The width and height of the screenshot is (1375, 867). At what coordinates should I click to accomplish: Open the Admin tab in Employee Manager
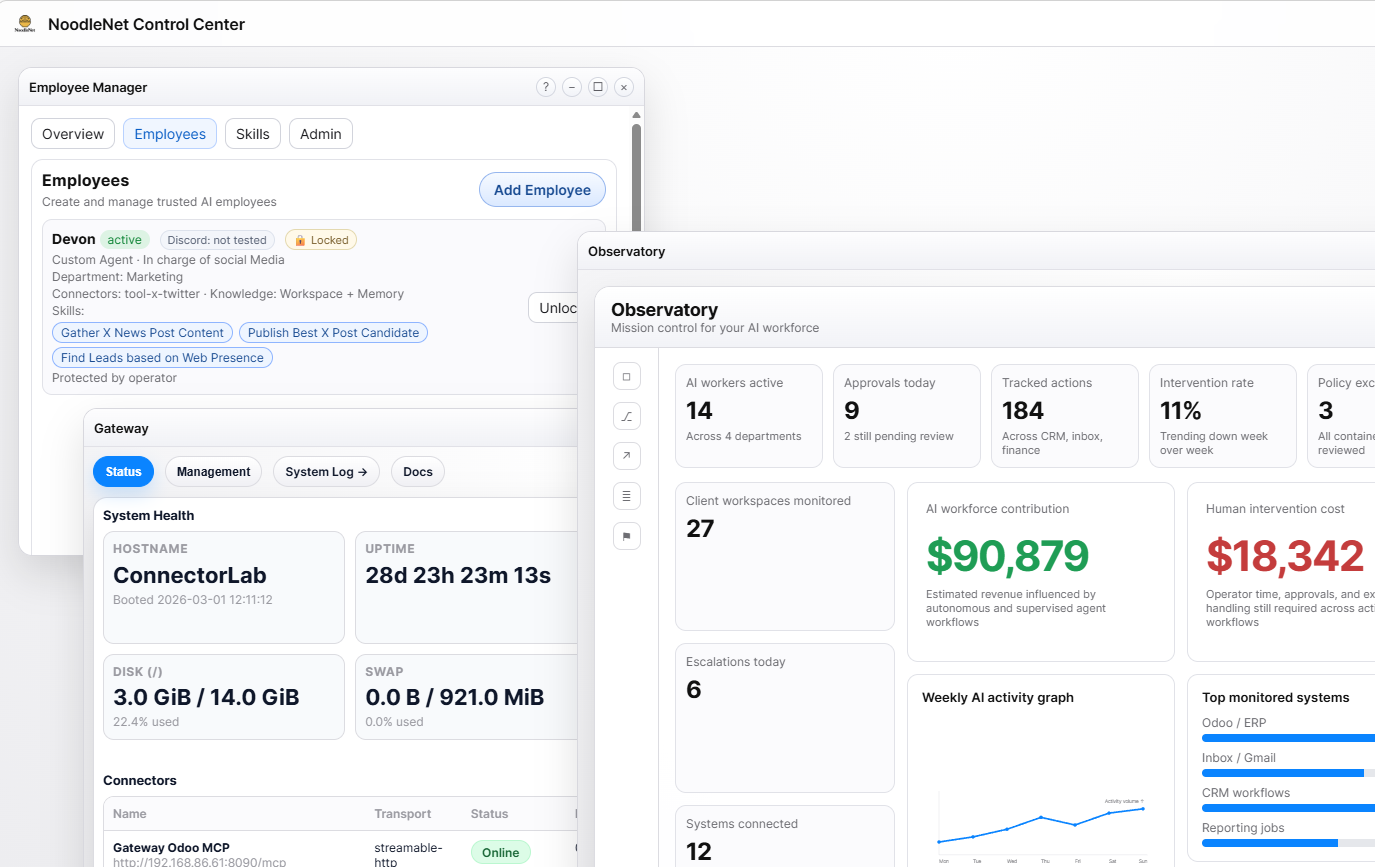click(x=321, y=134)
